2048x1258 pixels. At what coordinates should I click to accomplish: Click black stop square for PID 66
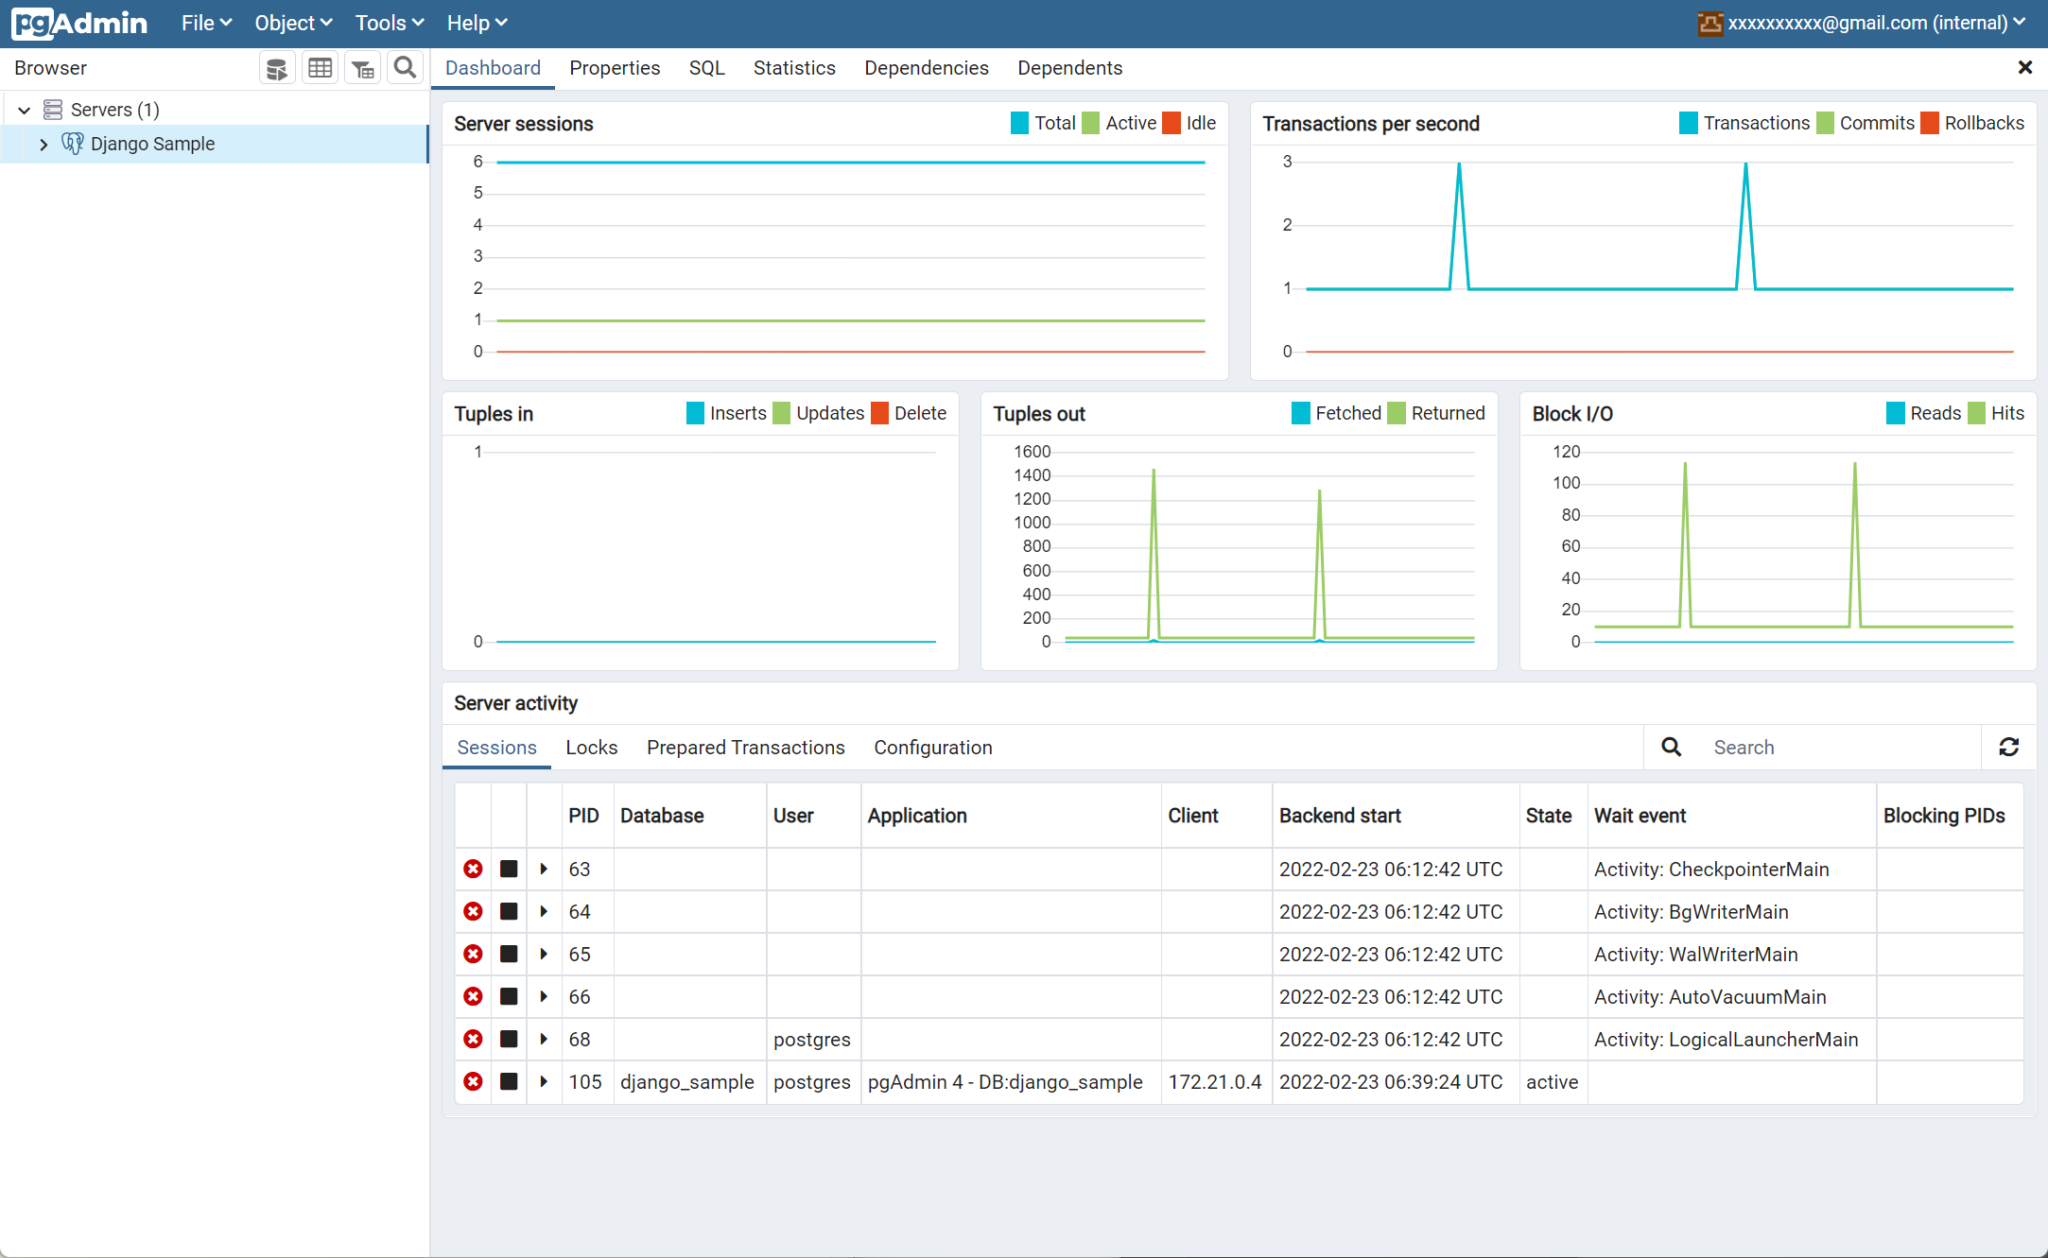point(509,997)
